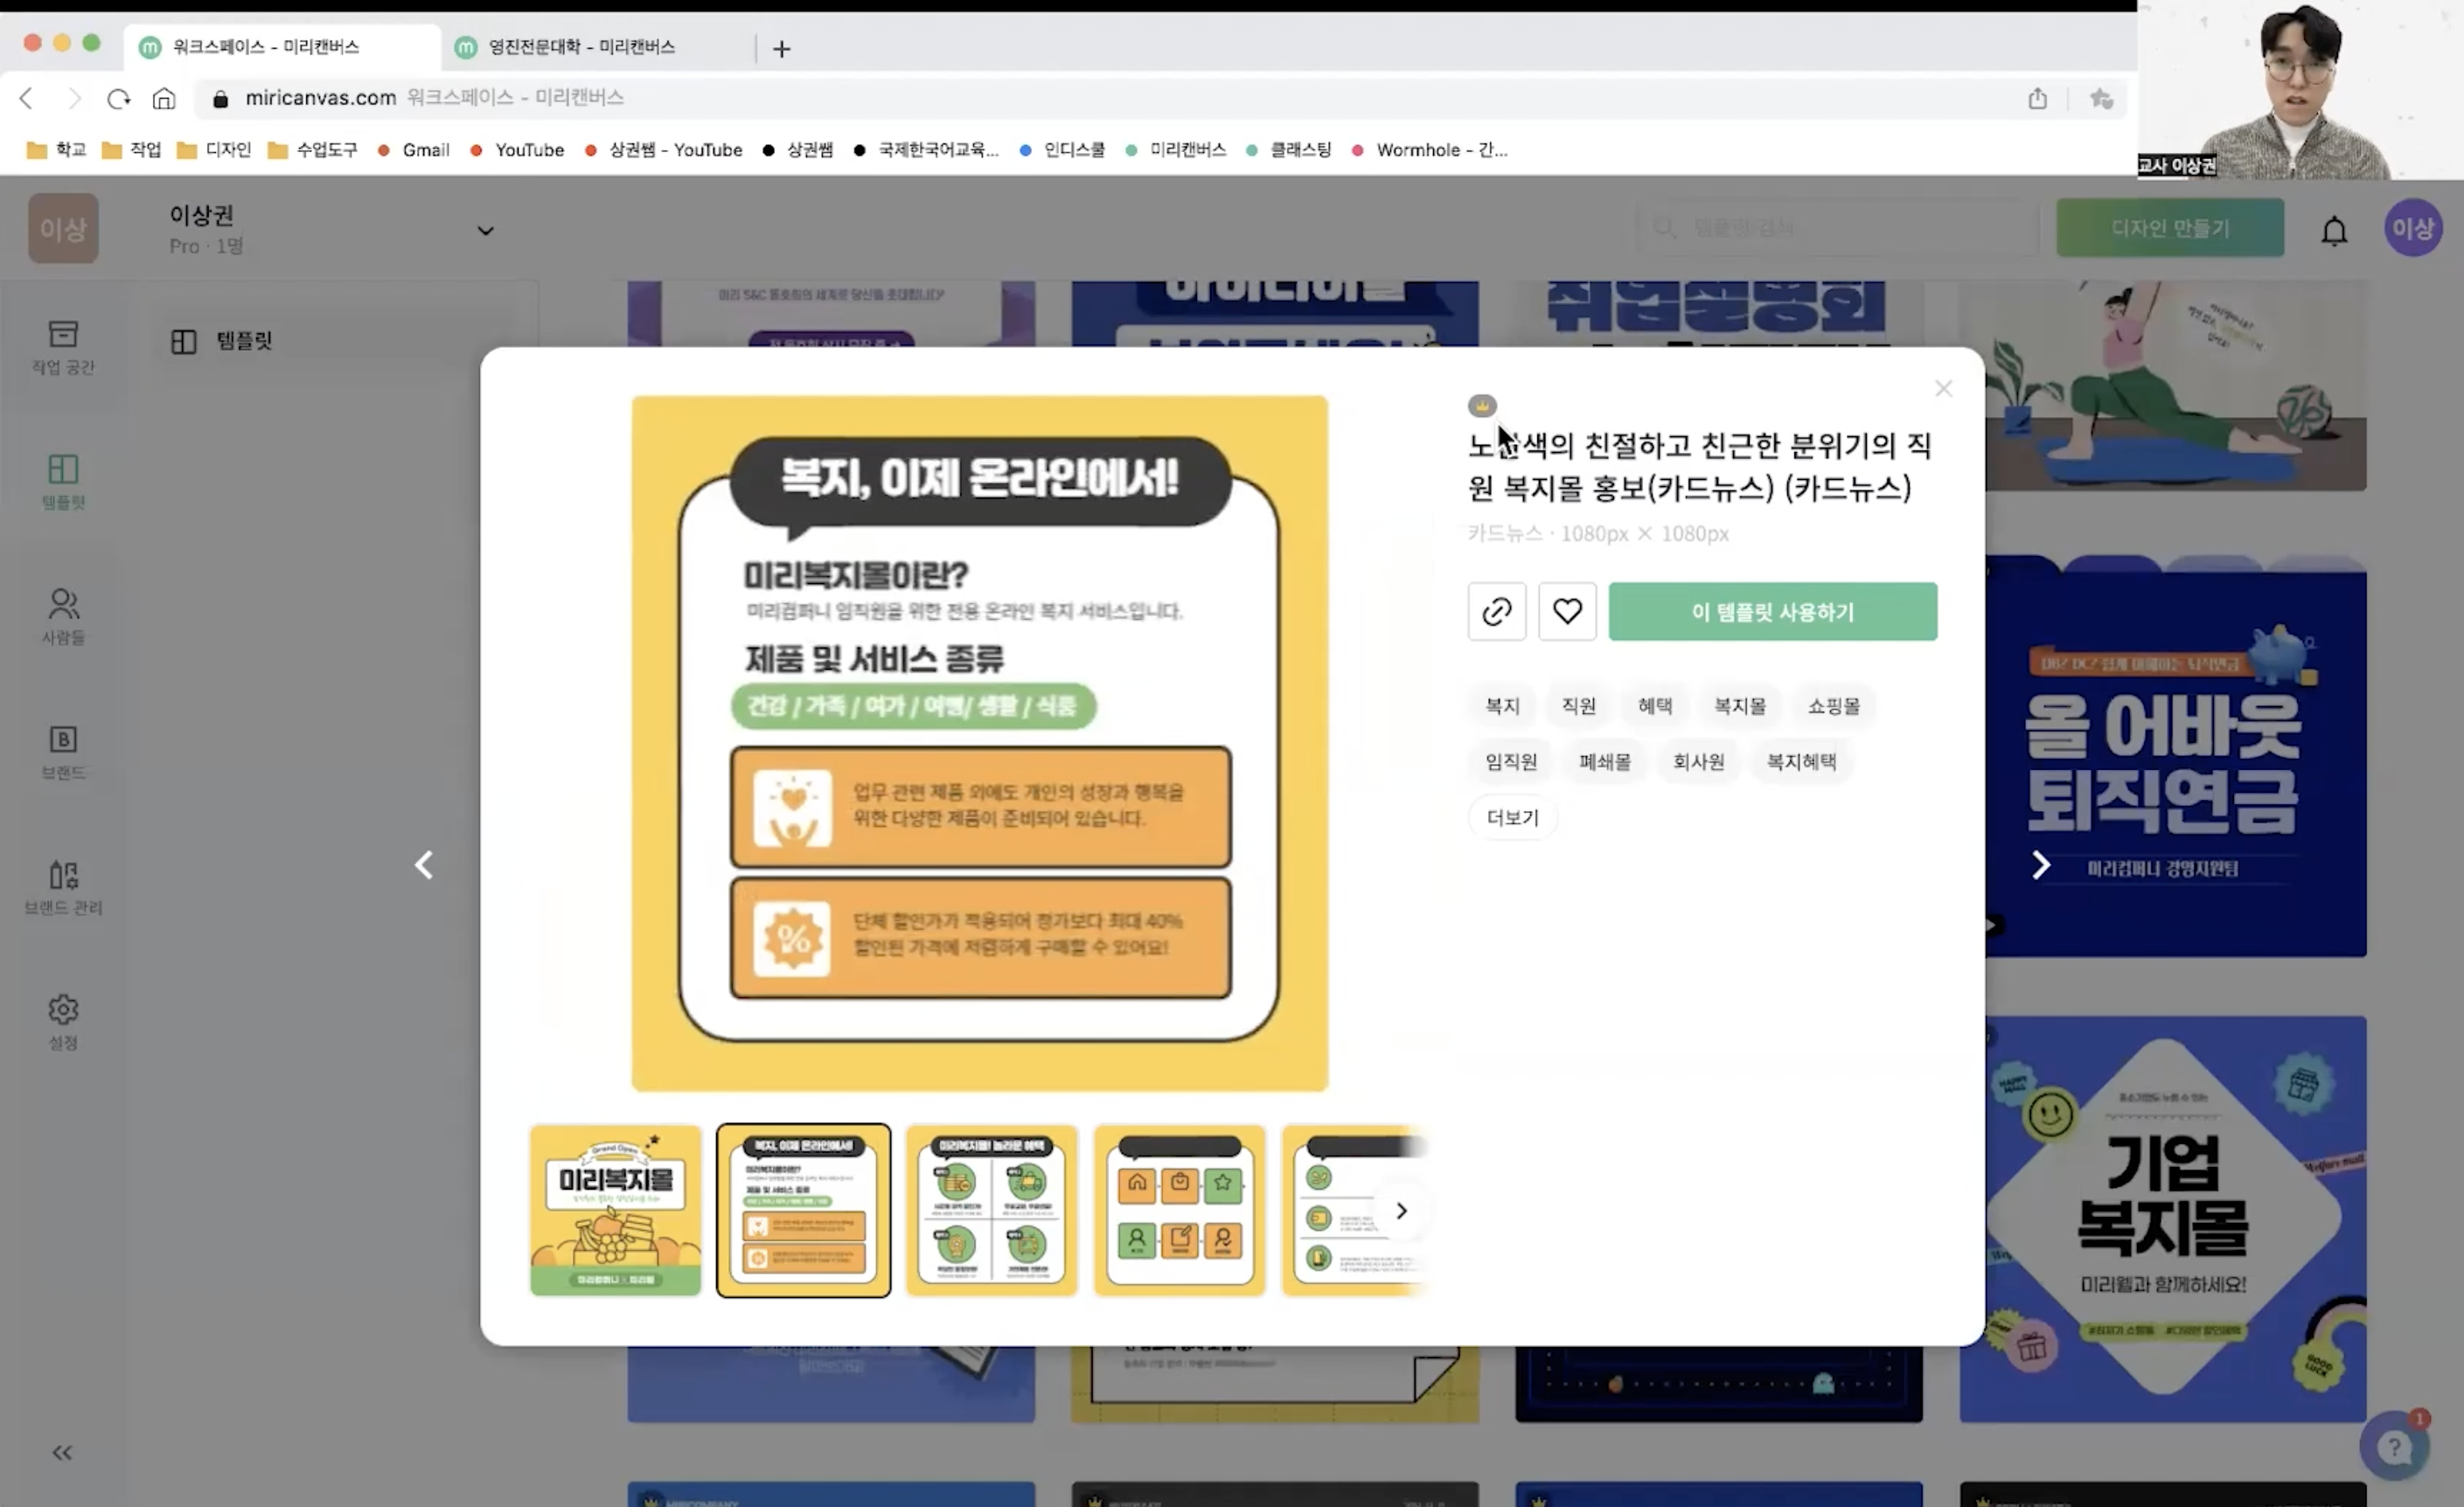The height and width of the screenshot is (1507, 2464).
Task: Click browser back arrow
Action: tap(27, 98)
